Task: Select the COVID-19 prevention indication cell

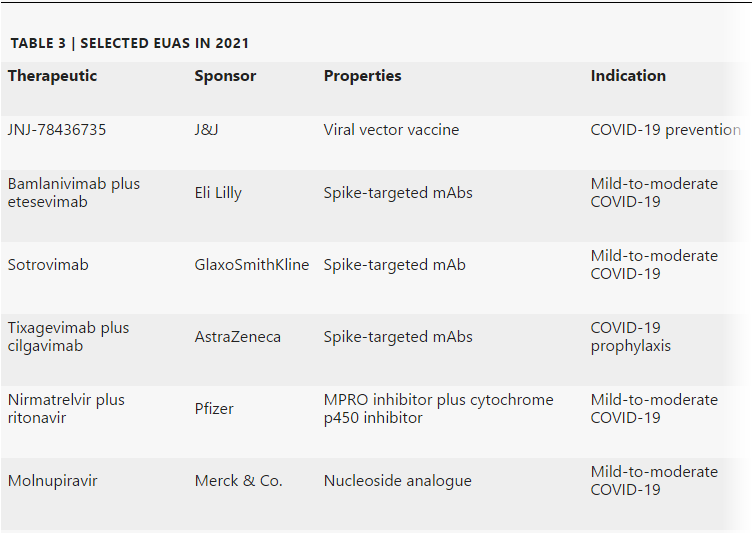Action: click(665, 130)
